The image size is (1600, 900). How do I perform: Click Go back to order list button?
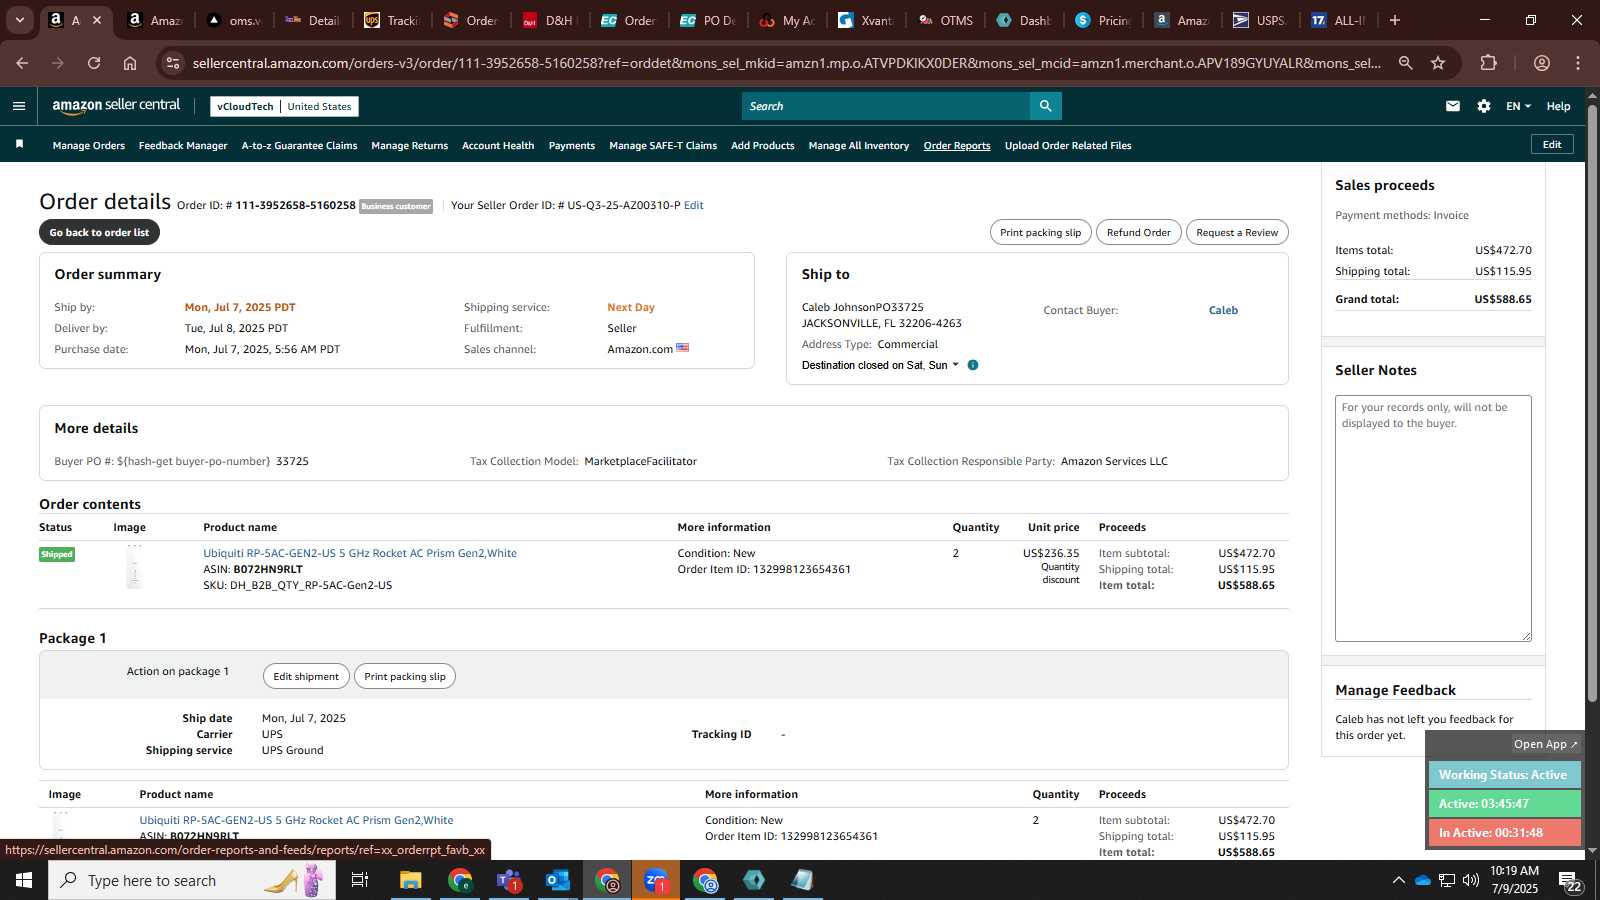coord(99,232)
